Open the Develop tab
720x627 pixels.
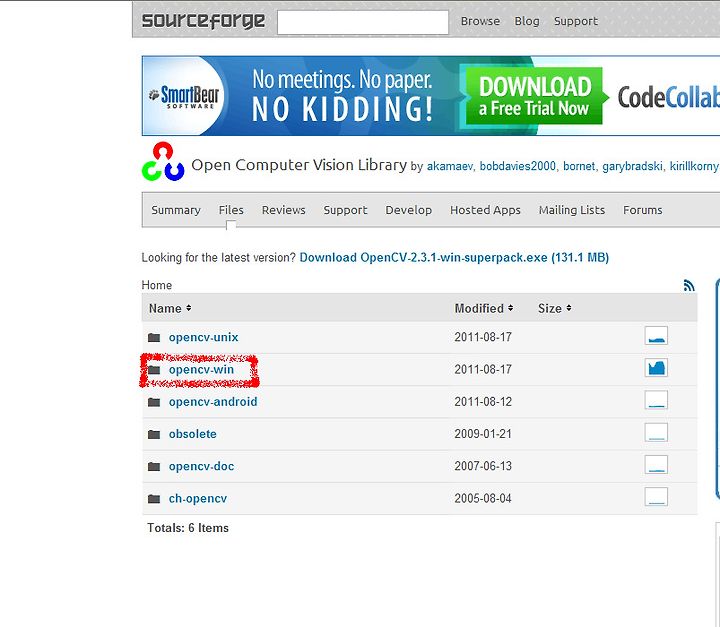(409, 210)
